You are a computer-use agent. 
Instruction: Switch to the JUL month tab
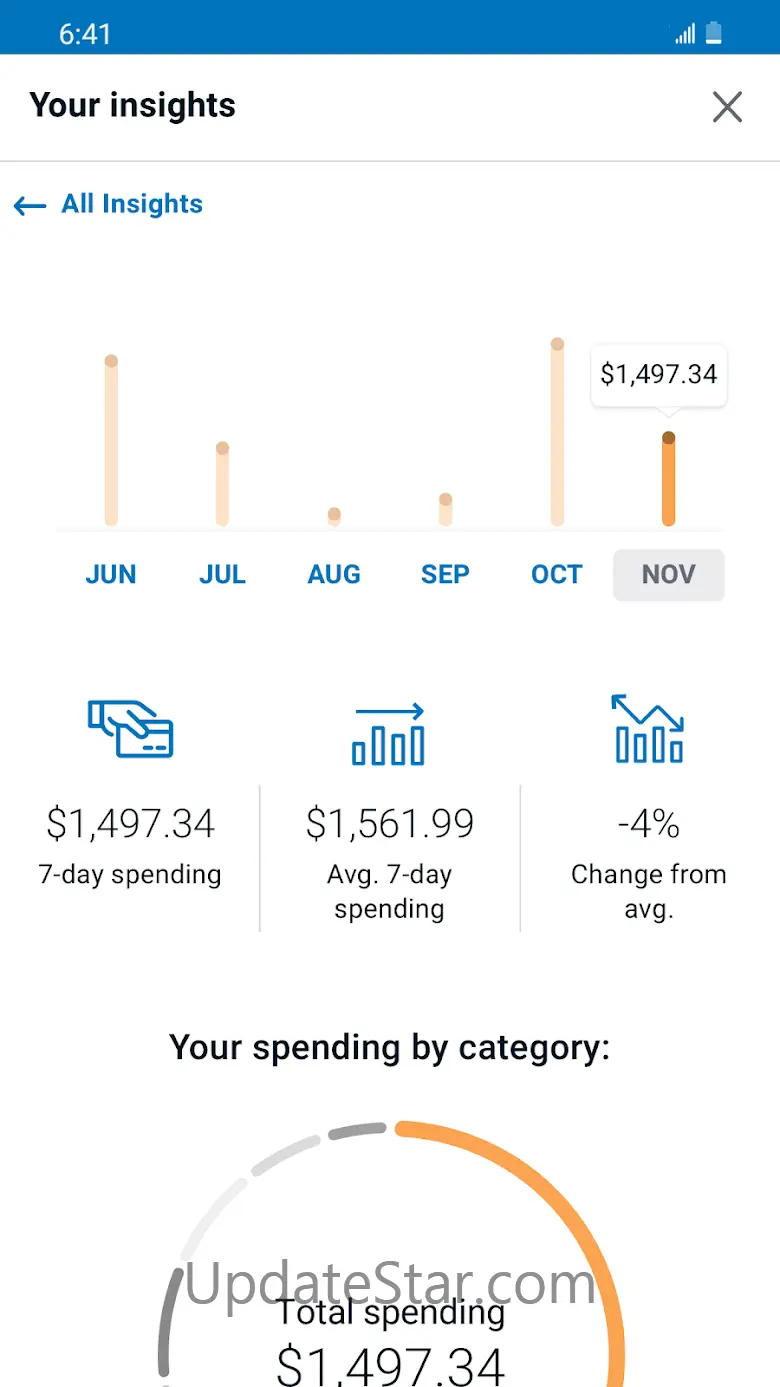pos(222,574)
